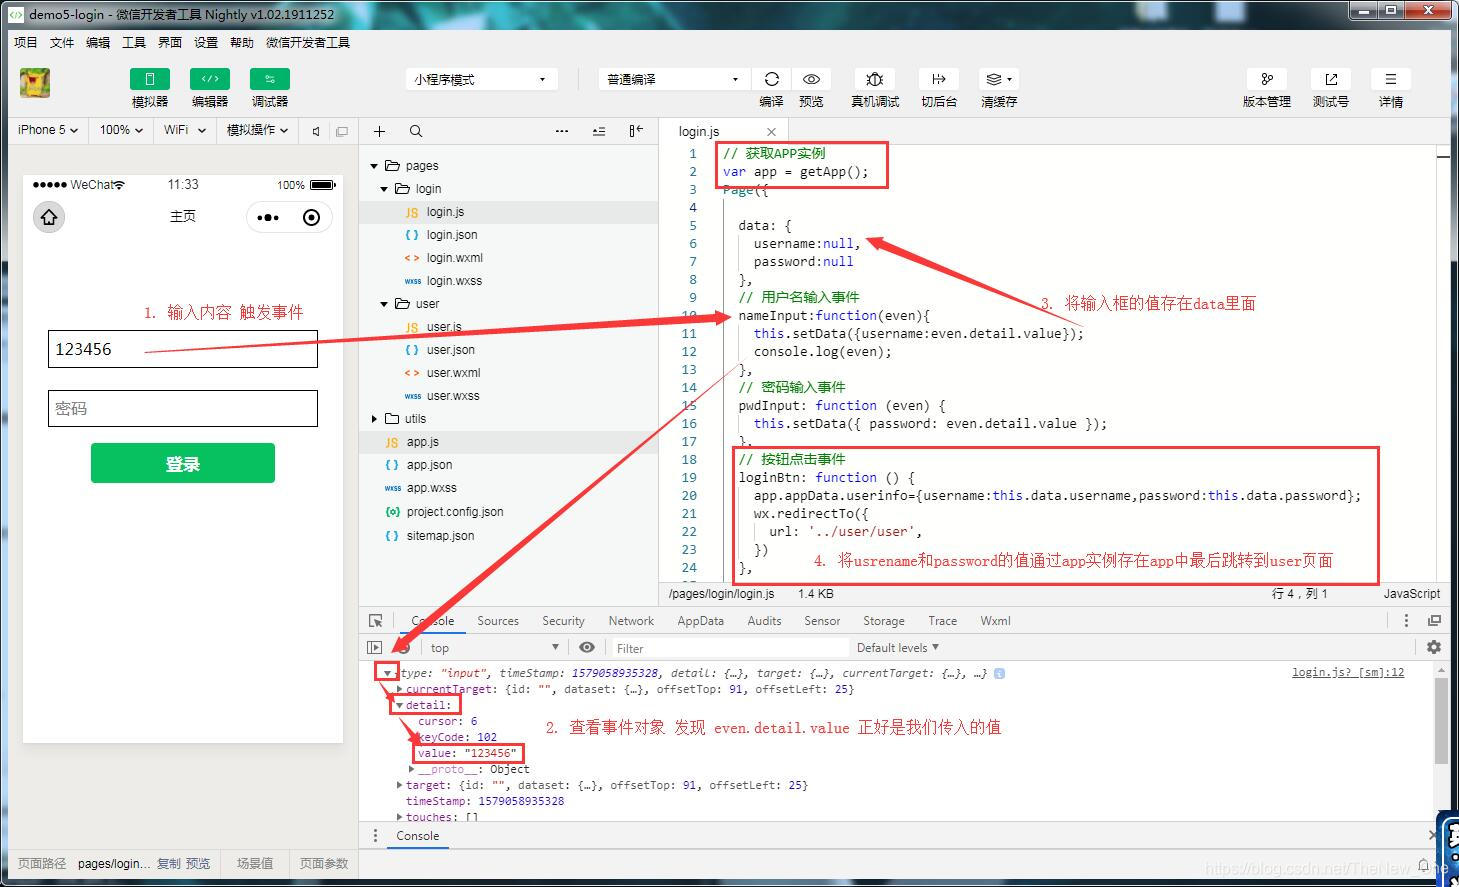Switch to the Wxml tab
This screenshot has height=887, width=1459.
click(995, 621)
